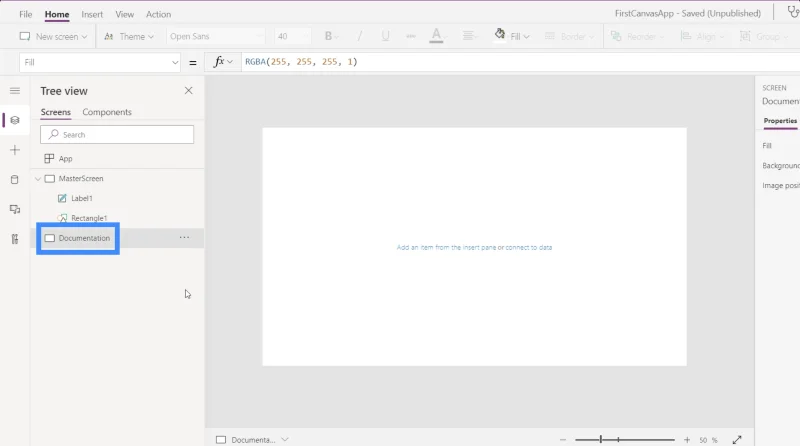Screen dimensions: 800x446
Task: Open the text alignment options
Action: point(469,36)
